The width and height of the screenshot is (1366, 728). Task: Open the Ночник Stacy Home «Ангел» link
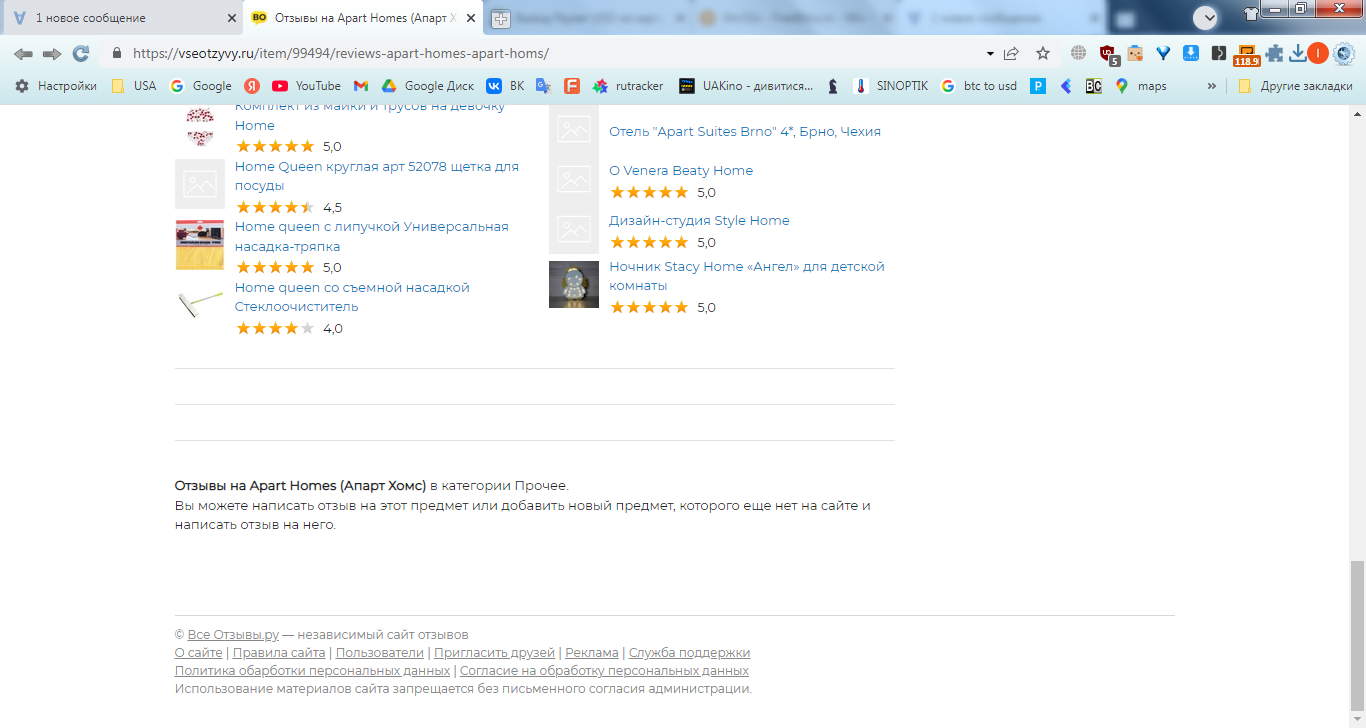click(x=747, y=276)
